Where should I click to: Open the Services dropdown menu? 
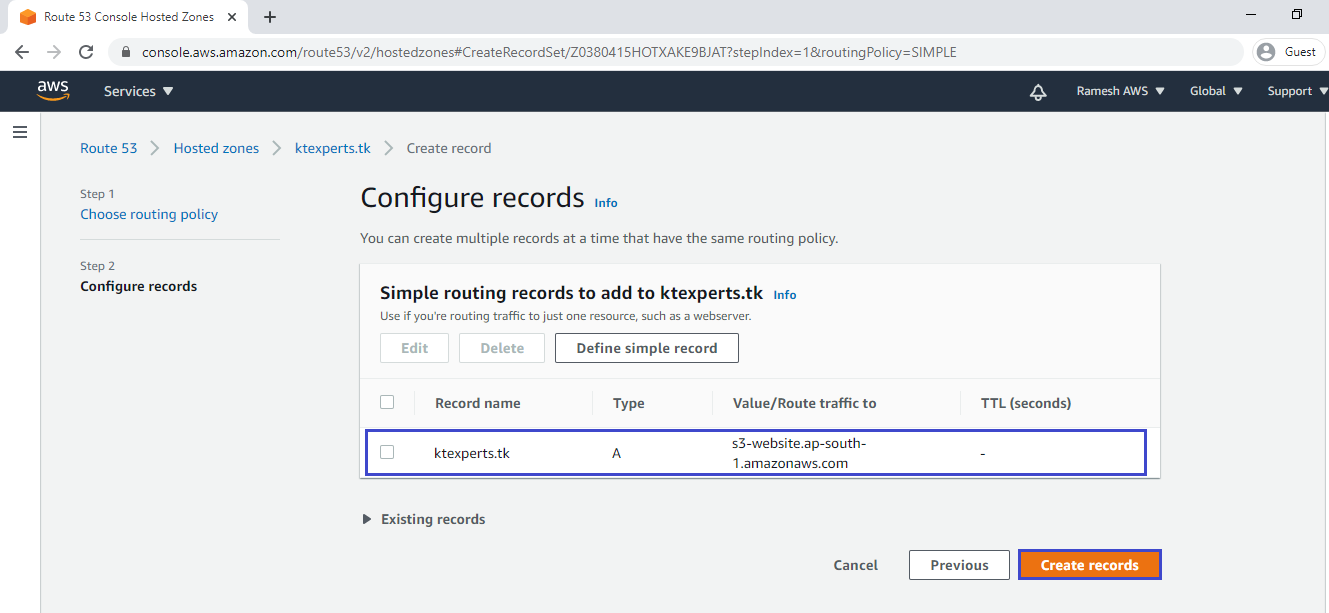point(139,91)
